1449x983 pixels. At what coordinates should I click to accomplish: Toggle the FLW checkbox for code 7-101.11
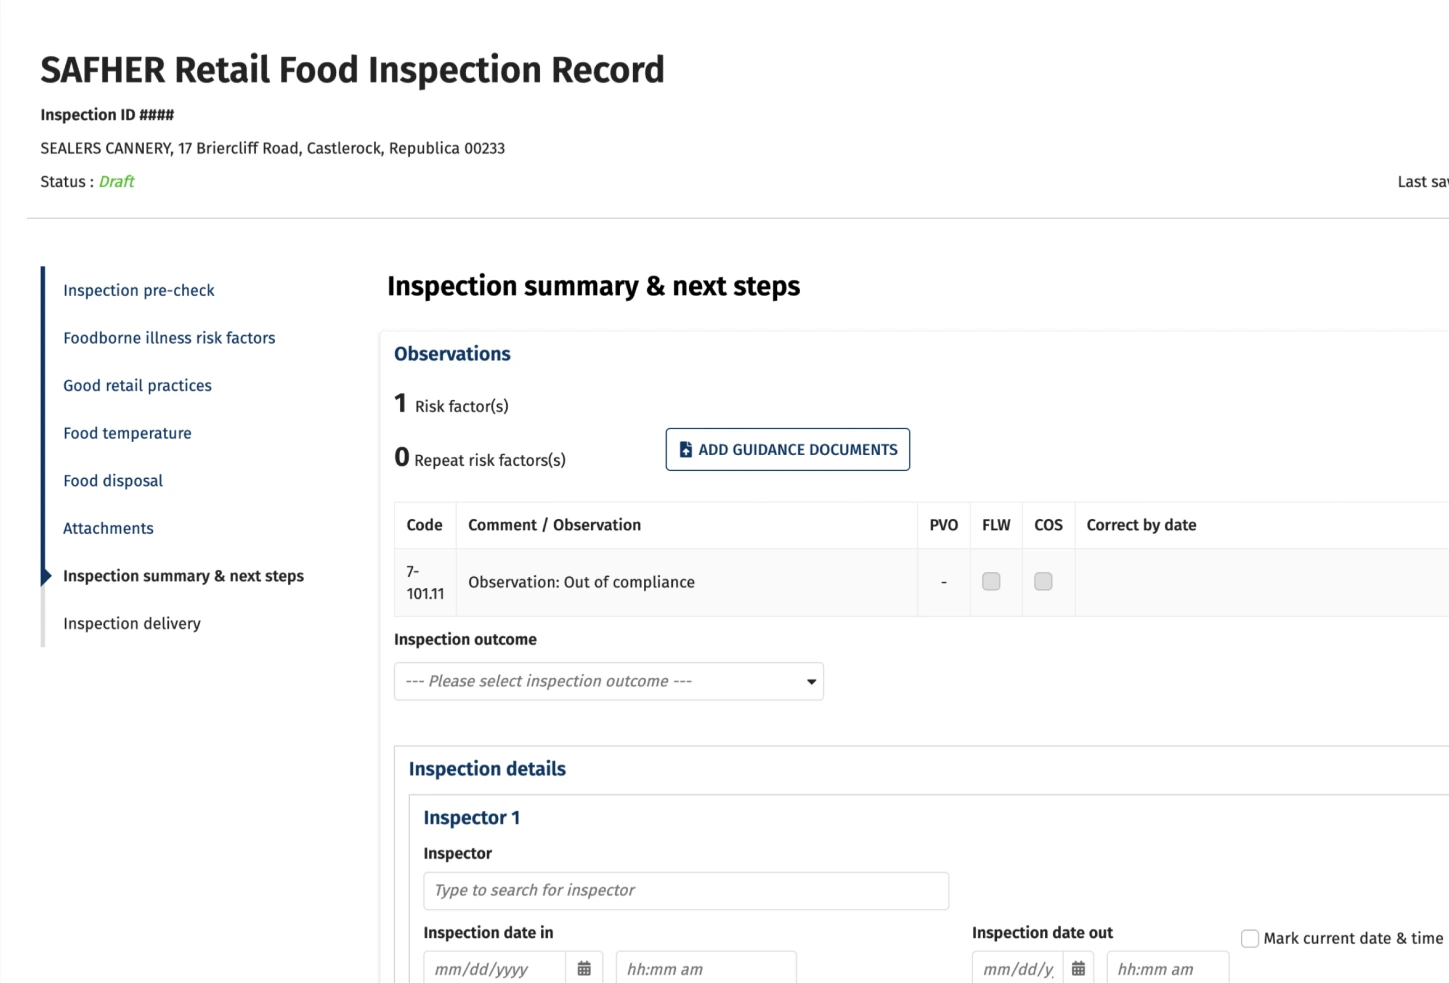991,581
